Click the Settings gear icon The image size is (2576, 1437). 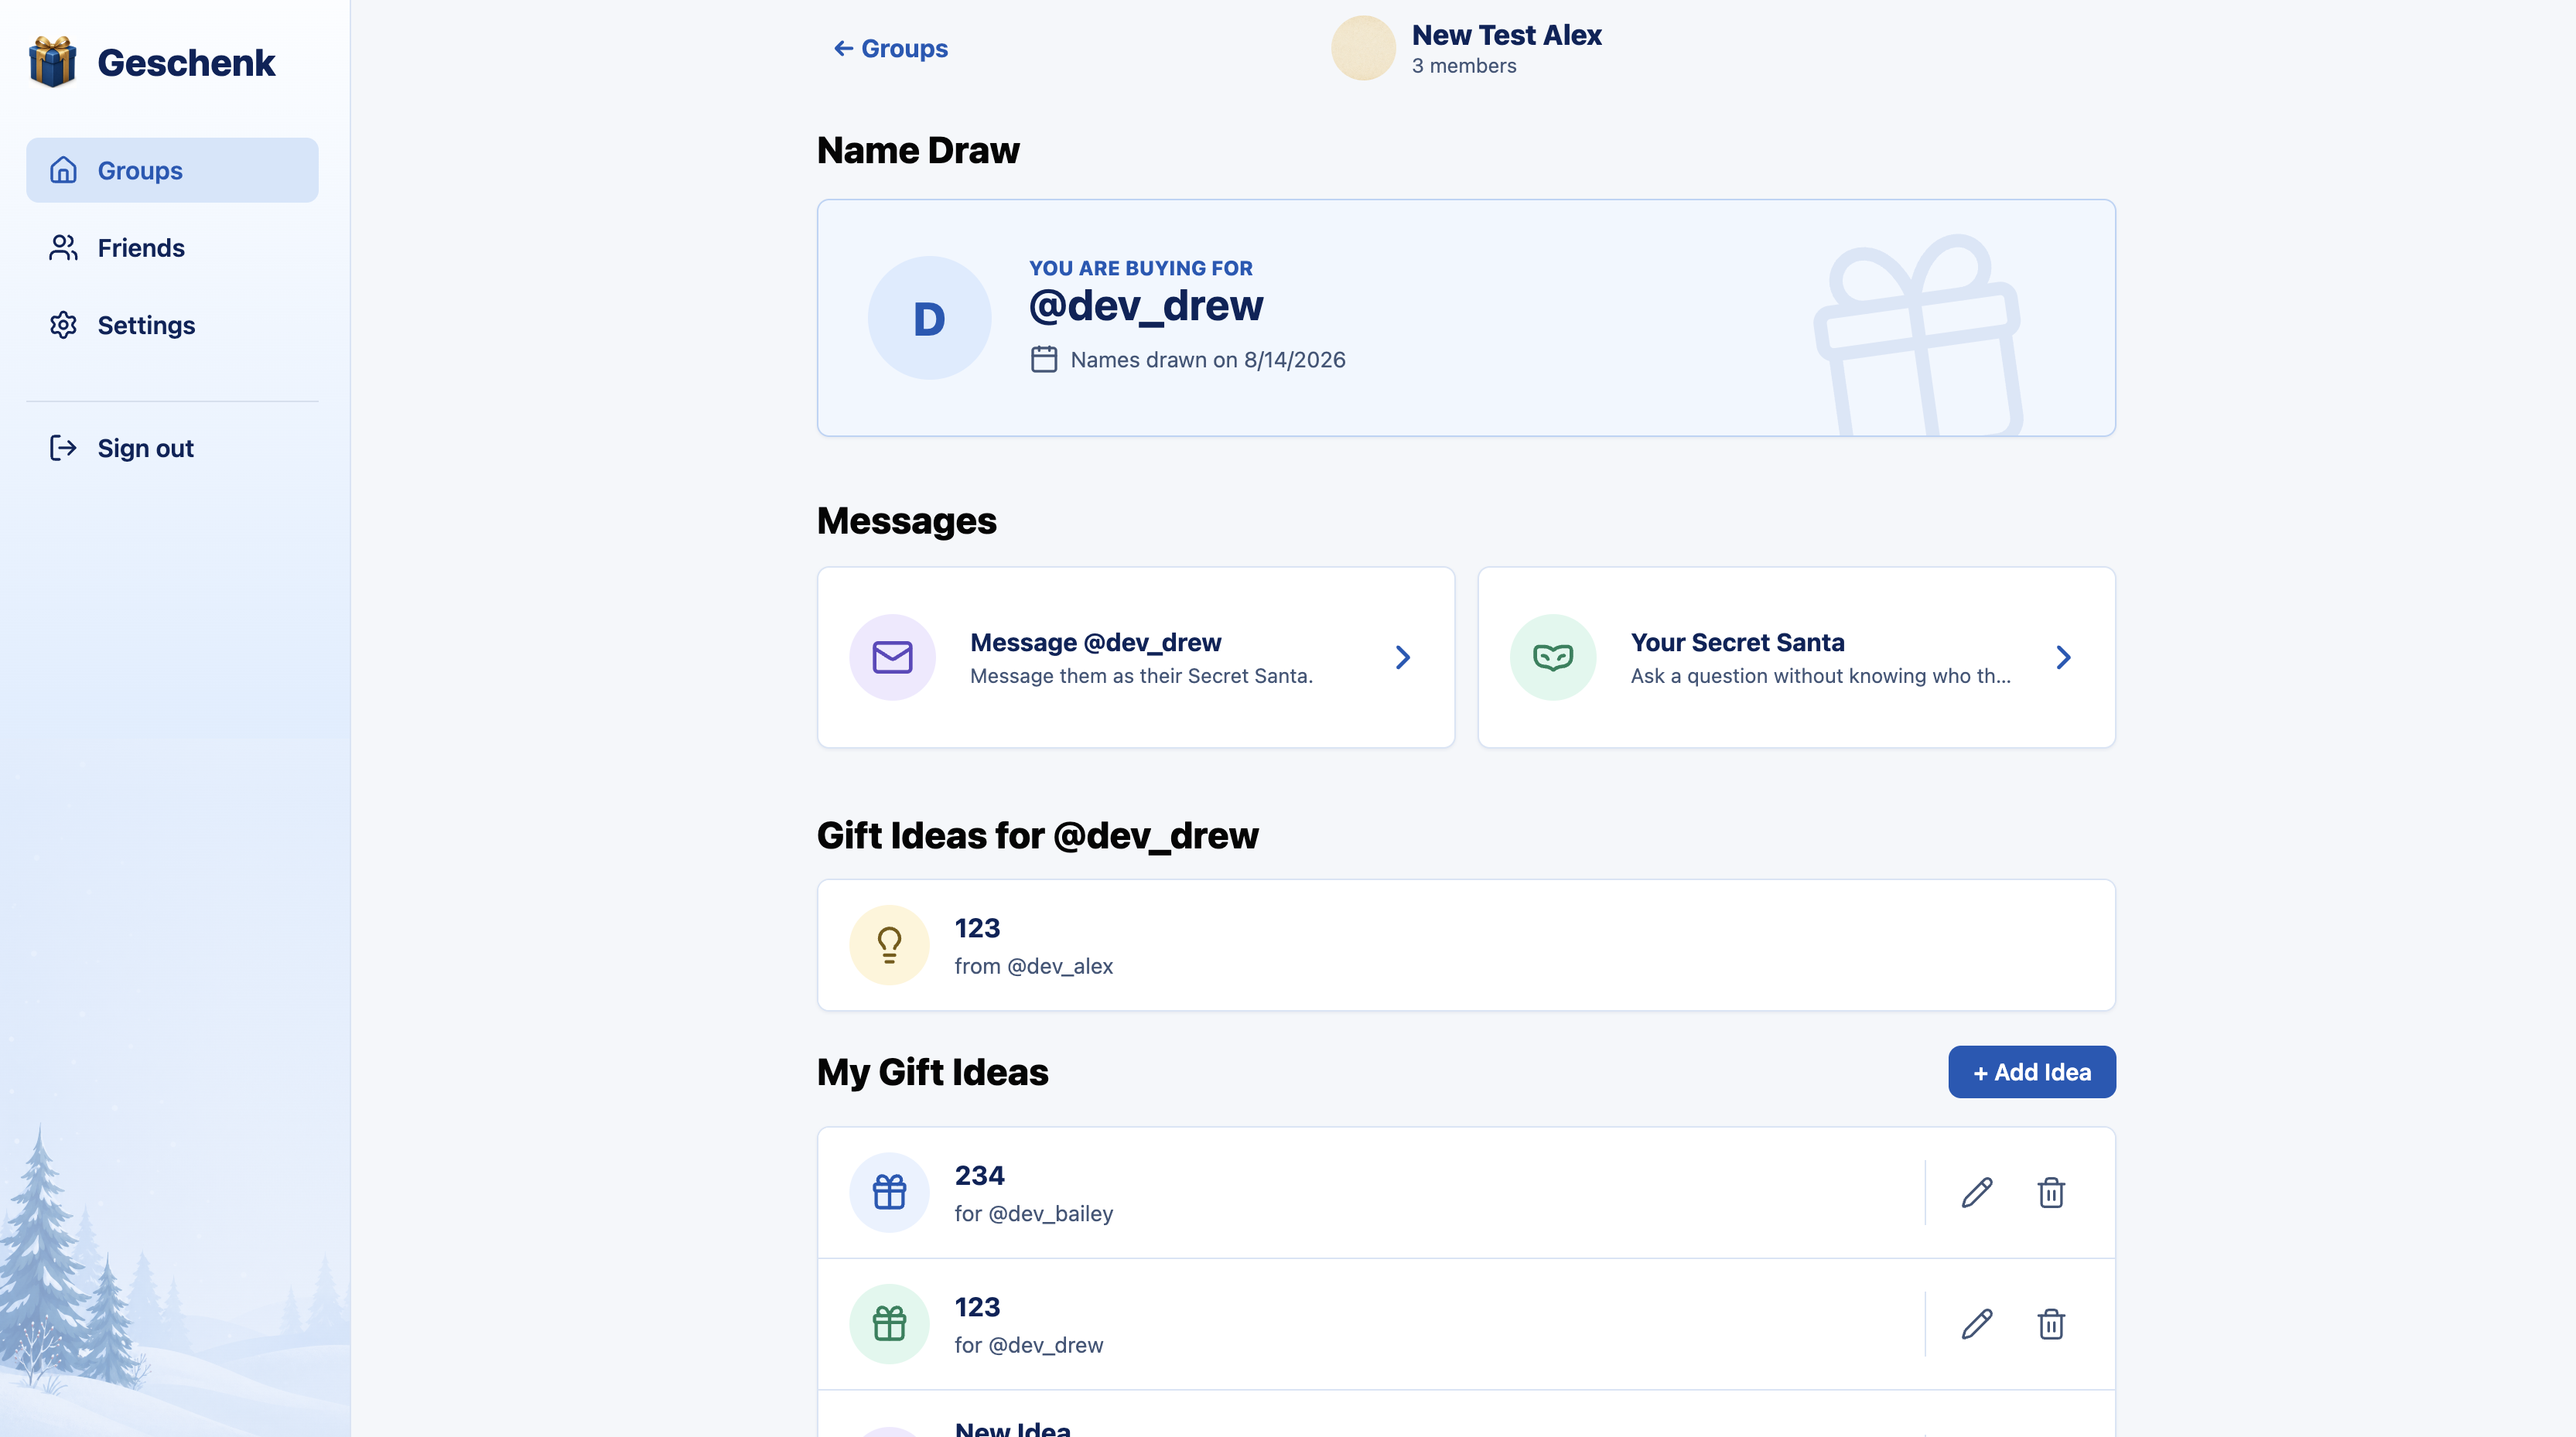(x=63, y=325)
